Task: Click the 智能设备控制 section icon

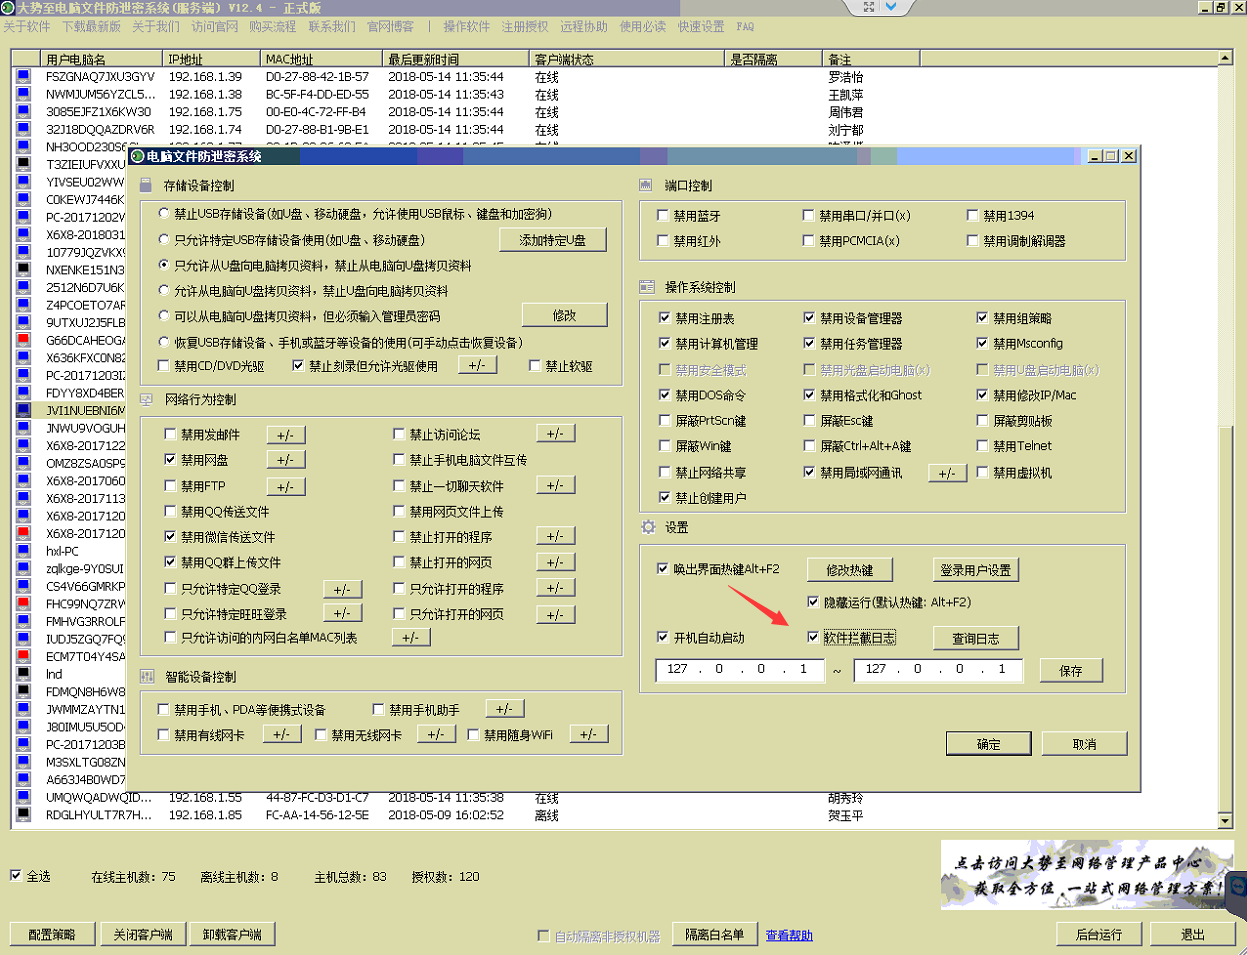Action: click(x=146, y=677)
